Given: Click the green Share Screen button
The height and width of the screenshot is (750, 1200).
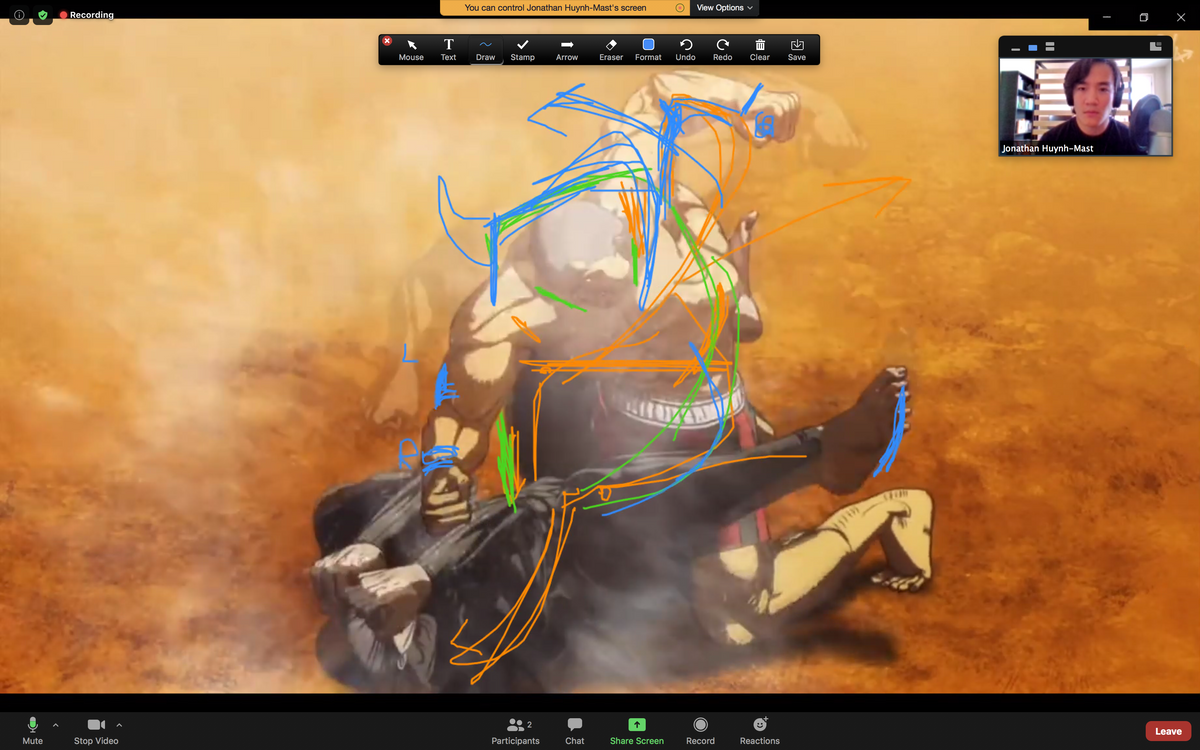Looking at the screenshot, I should coord(636,730).
